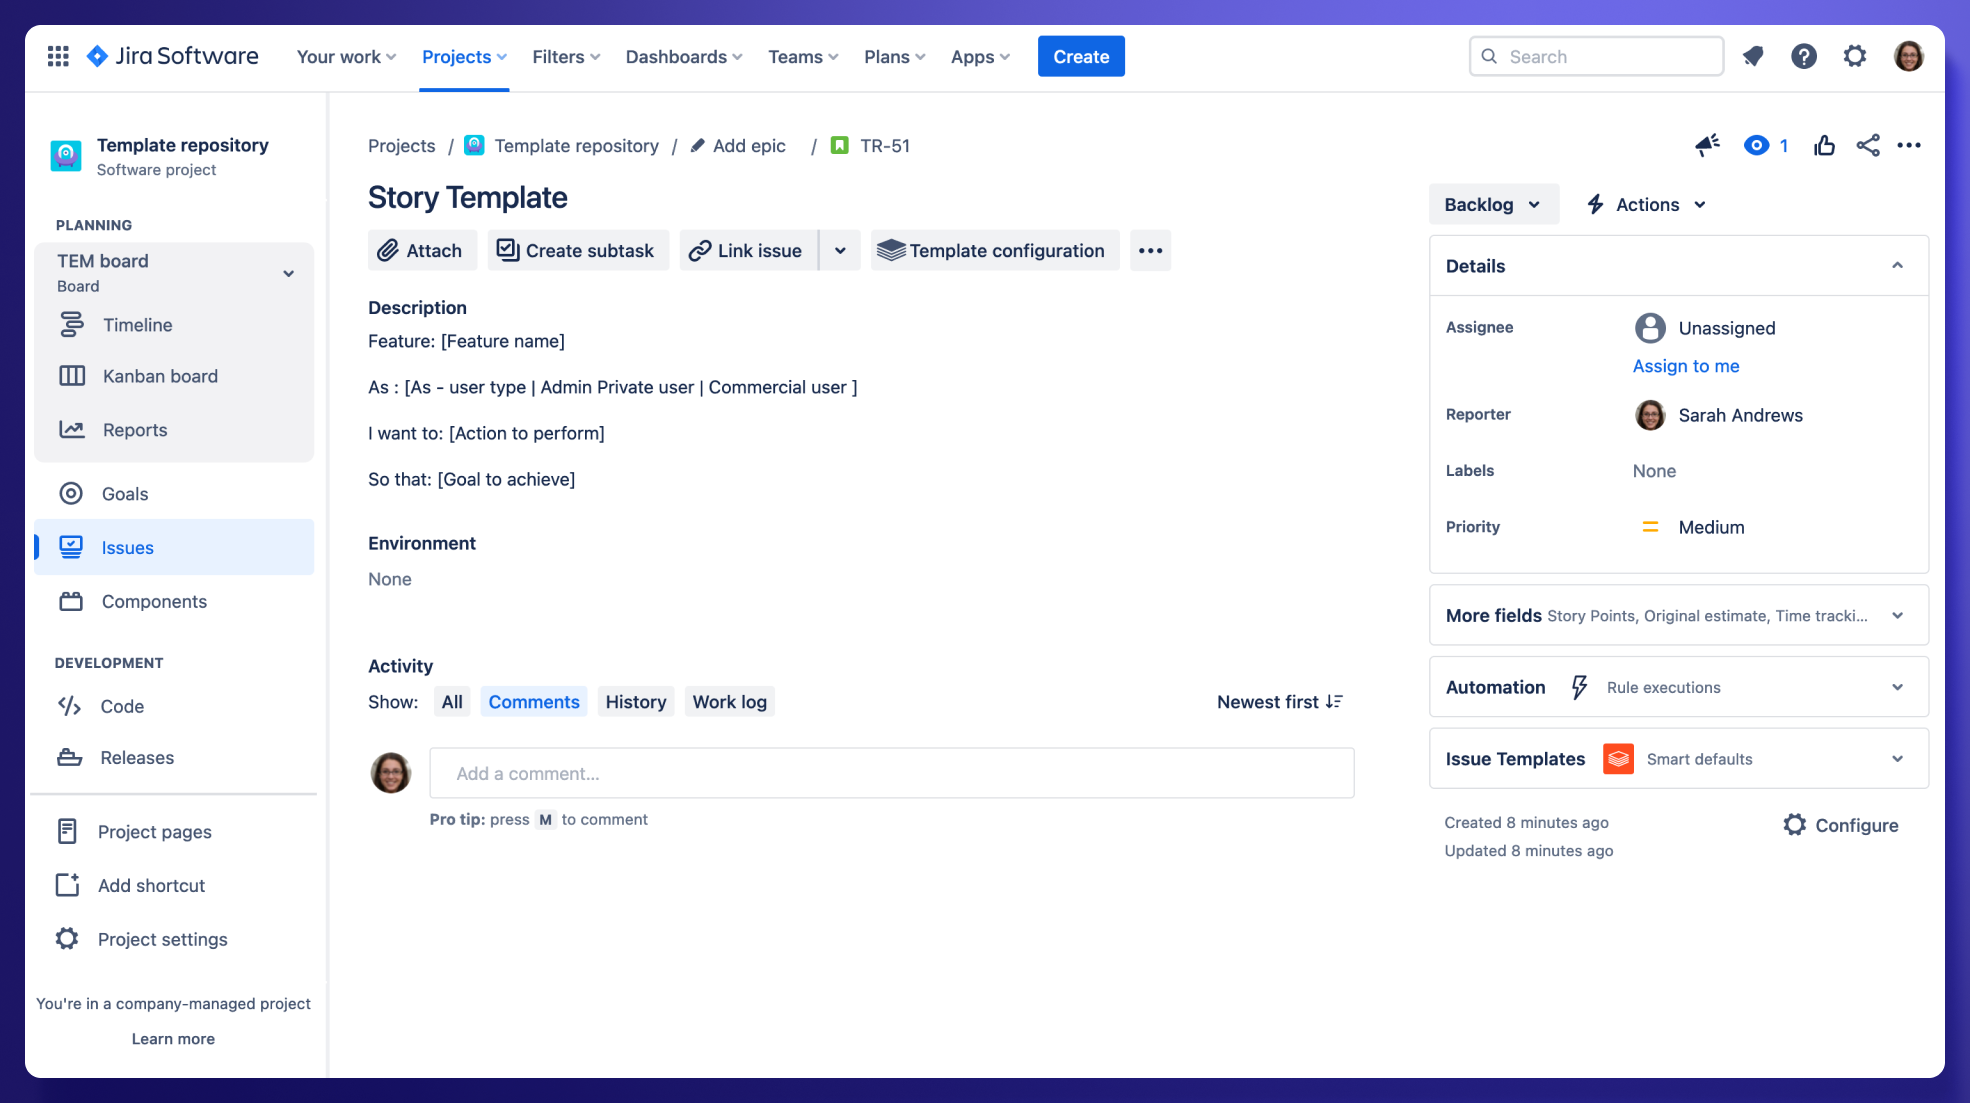Viewport: 1970px width, 1103px height.
Task: Collapse the Details panel
Action: pos(1897,265)
